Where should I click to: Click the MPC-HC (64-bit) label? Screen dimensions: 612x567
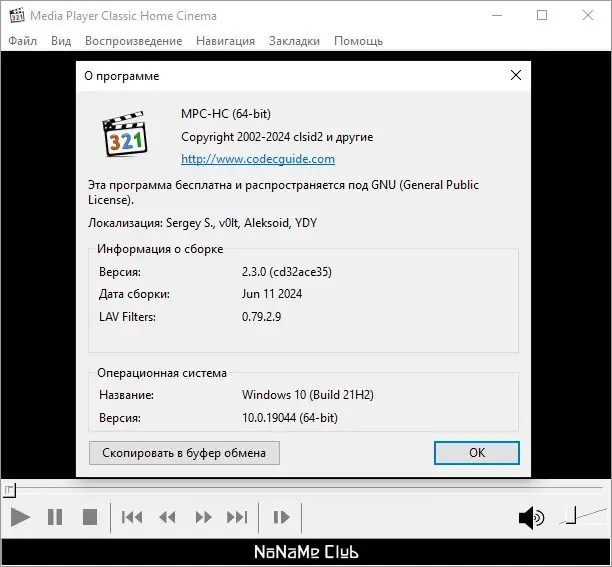pos(226,114)
